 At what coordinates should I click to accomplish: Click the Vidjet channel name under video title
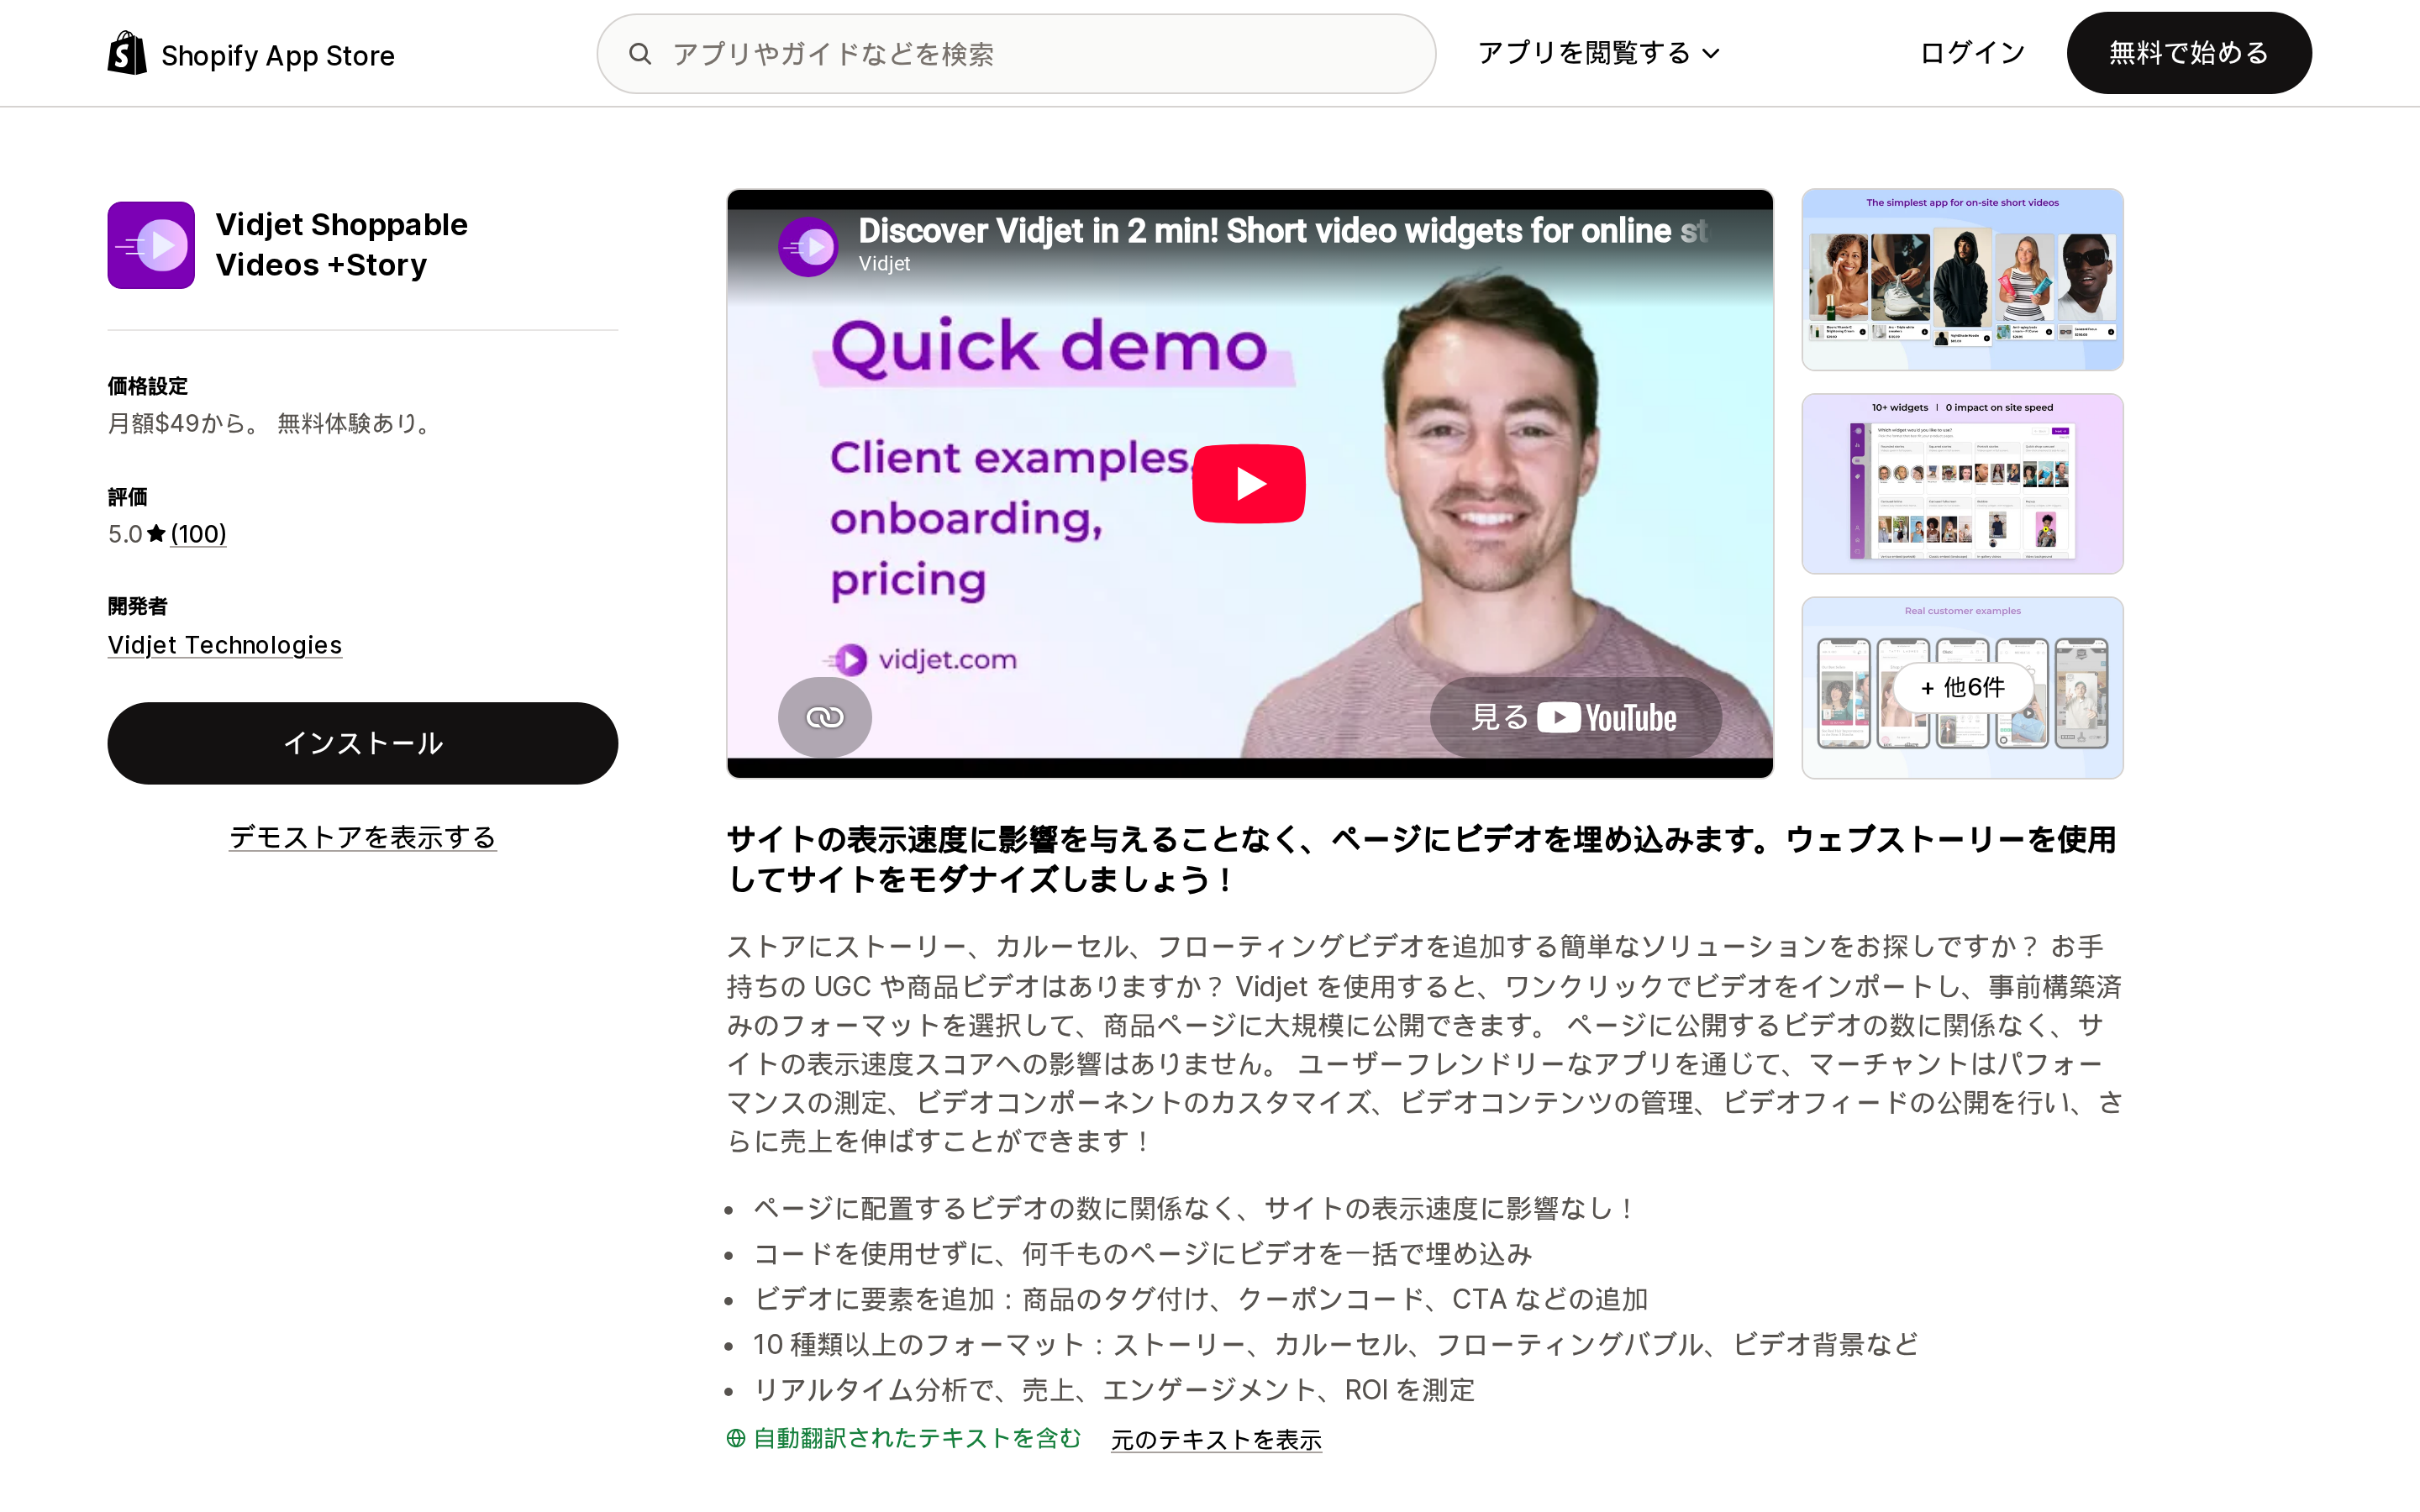pos(884,264)
